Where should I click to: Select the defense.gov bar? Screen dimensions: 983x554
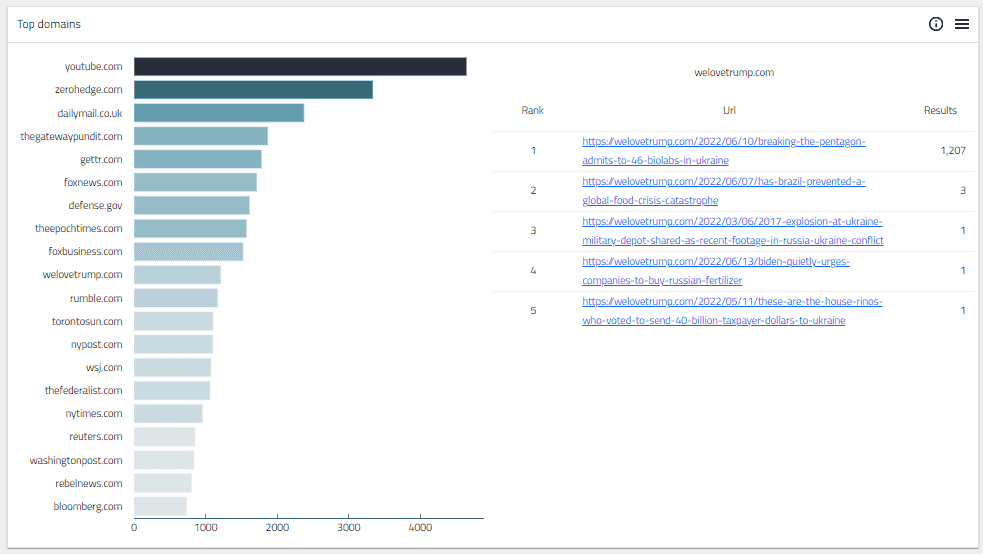click(192, 205)
